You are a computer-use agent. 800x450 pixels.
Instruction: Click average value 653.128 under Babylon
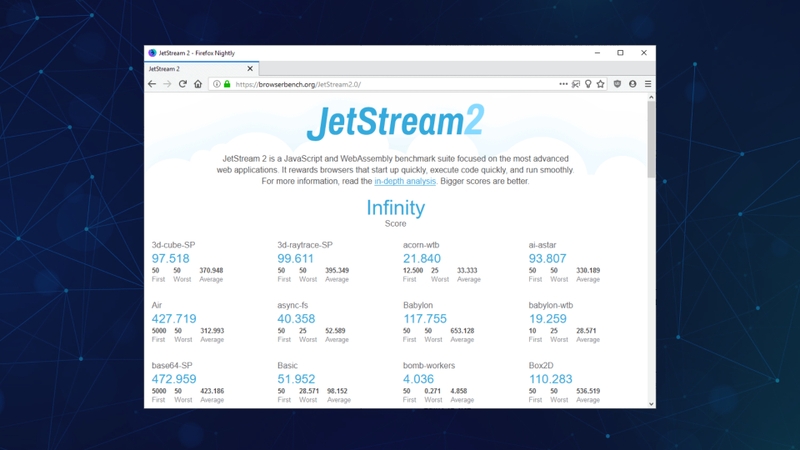coord(462,331)
